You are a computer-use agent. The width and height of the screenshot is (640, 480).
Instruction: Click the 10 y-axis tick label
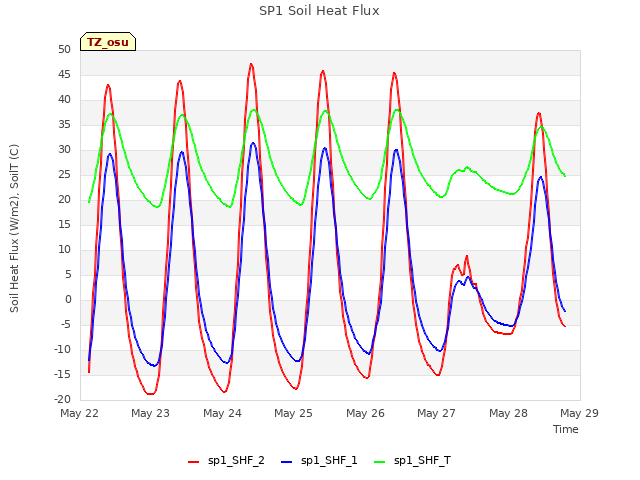click(x=64, y=250)
